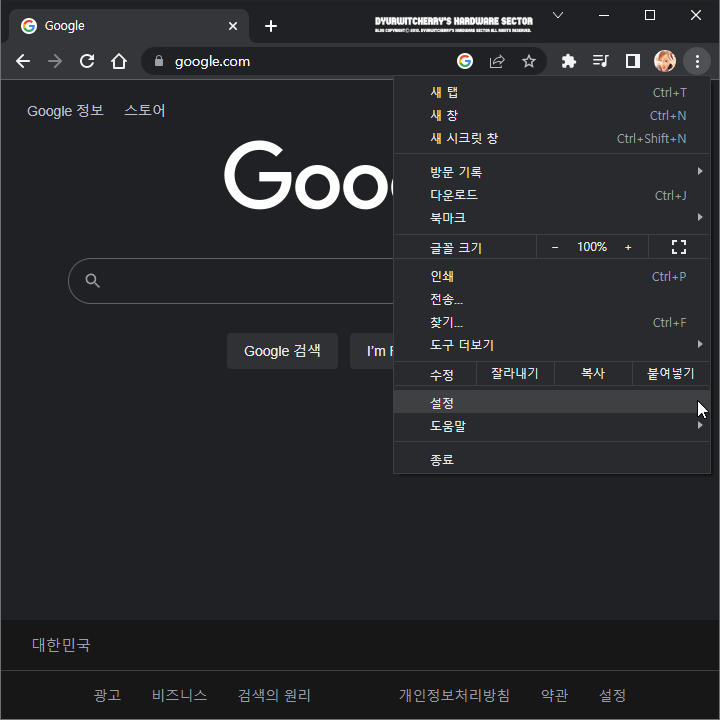
Task: Click 복사 in the edit row
Action: 593,373
